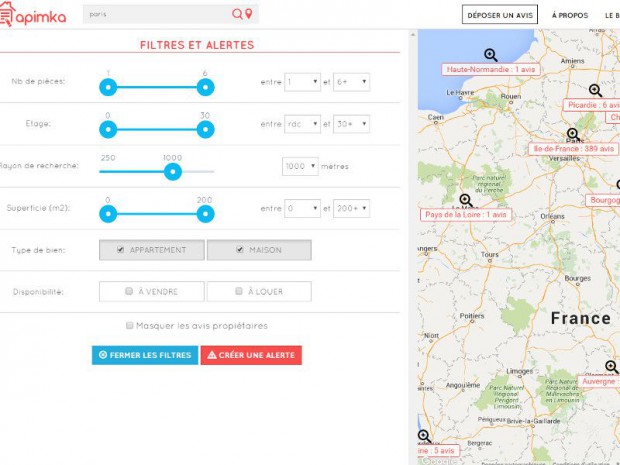This screenshot has height=465, width=620.
Task: Click Superficie maximum slider handle
Action: coord(205,214)
